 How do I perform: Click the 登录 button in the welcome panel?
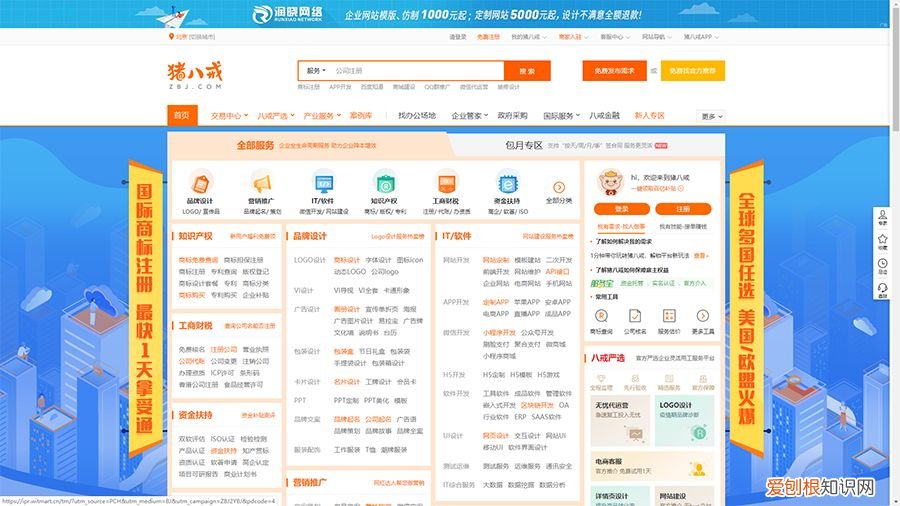click(x=622, y=209)
